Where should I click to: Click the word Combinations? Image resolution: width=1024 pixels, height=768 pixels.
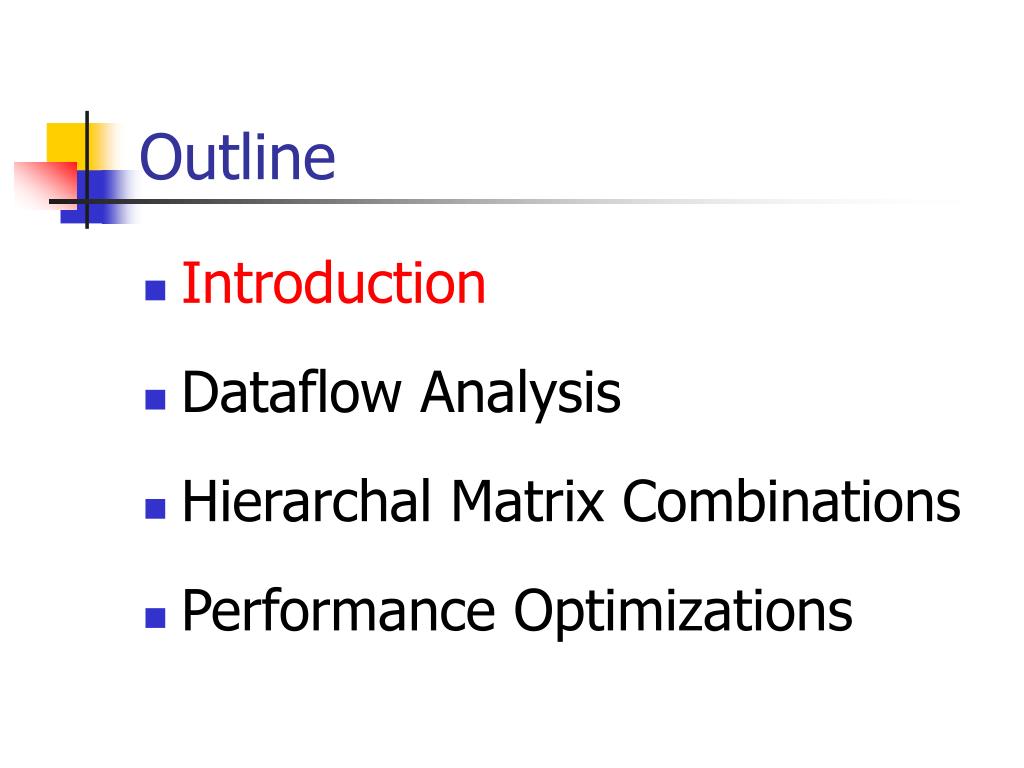[x=792, y=501]
